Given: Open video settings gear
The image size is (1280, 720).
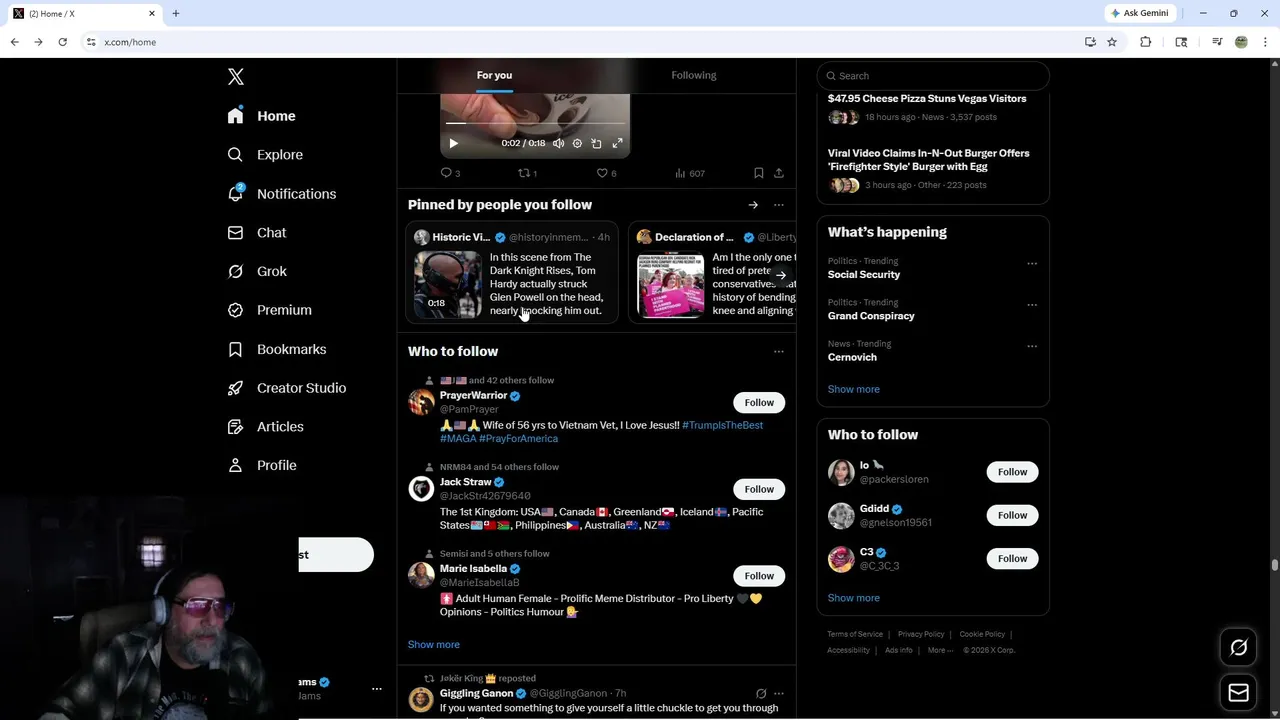Looking at the screenshot, I should point(577,143).
